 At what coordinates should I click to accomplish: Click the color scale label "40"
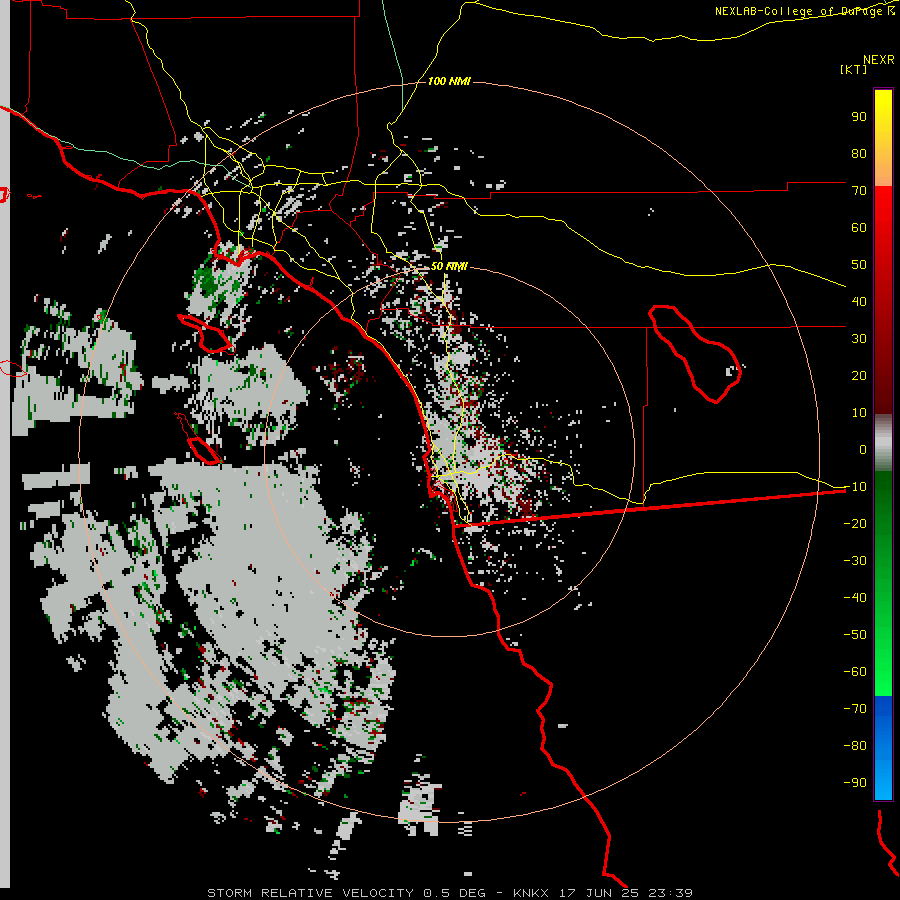point(859,301)
